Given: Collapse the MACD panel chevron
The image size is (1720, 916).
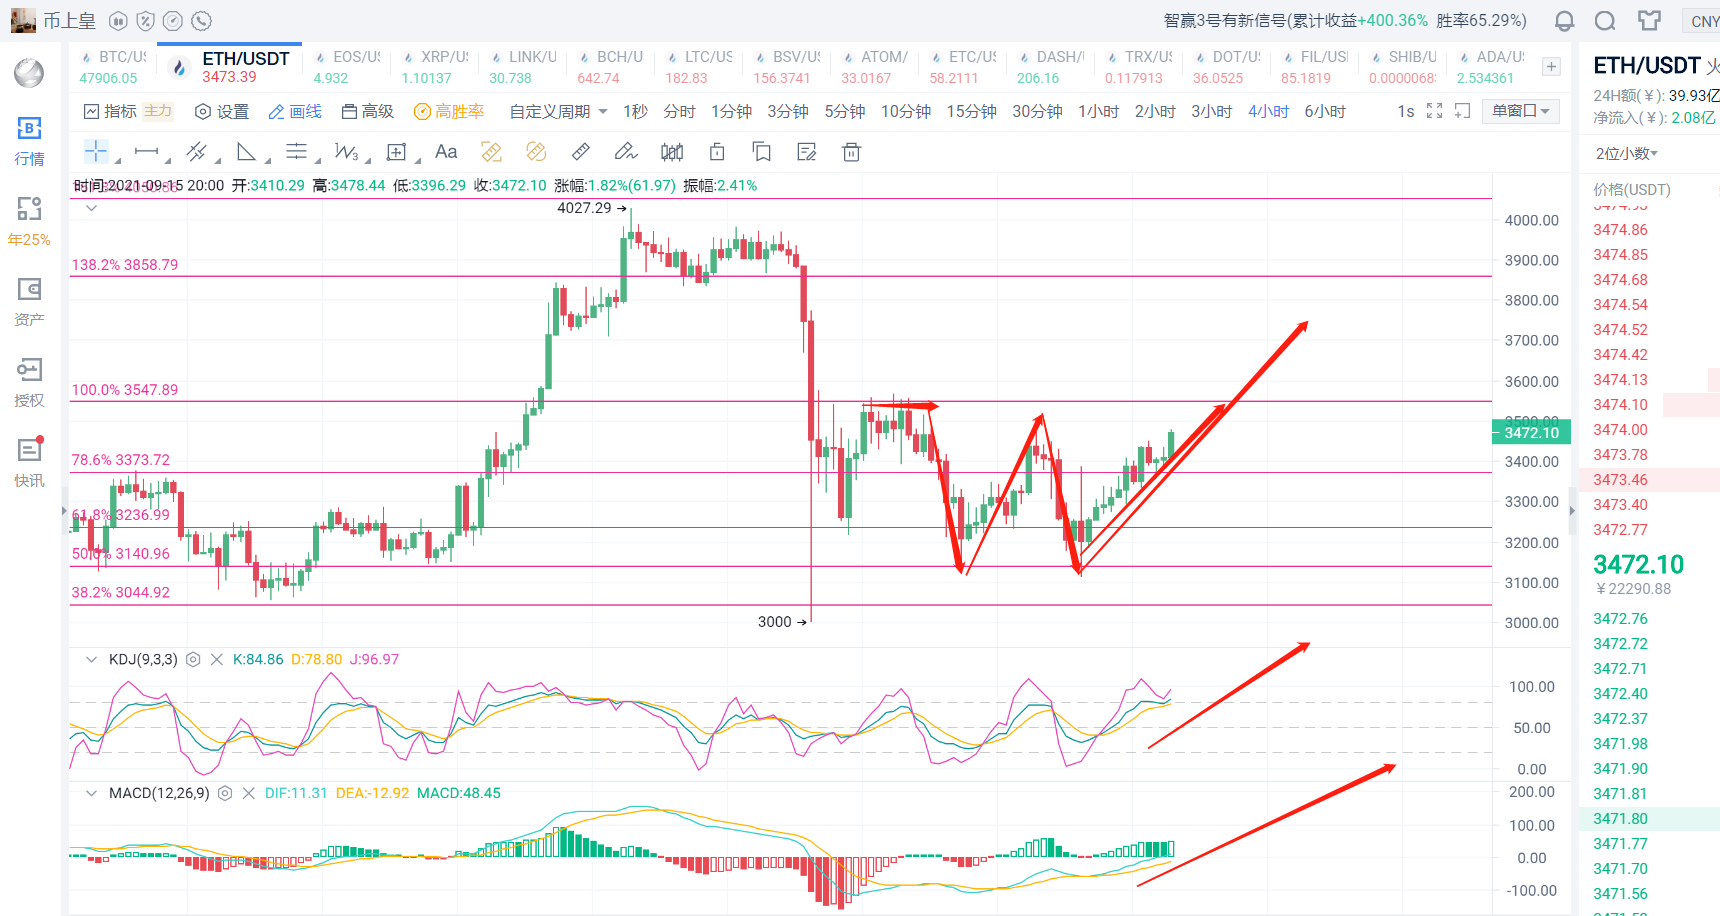Looking at the screenshot, I should click(91, 793).
